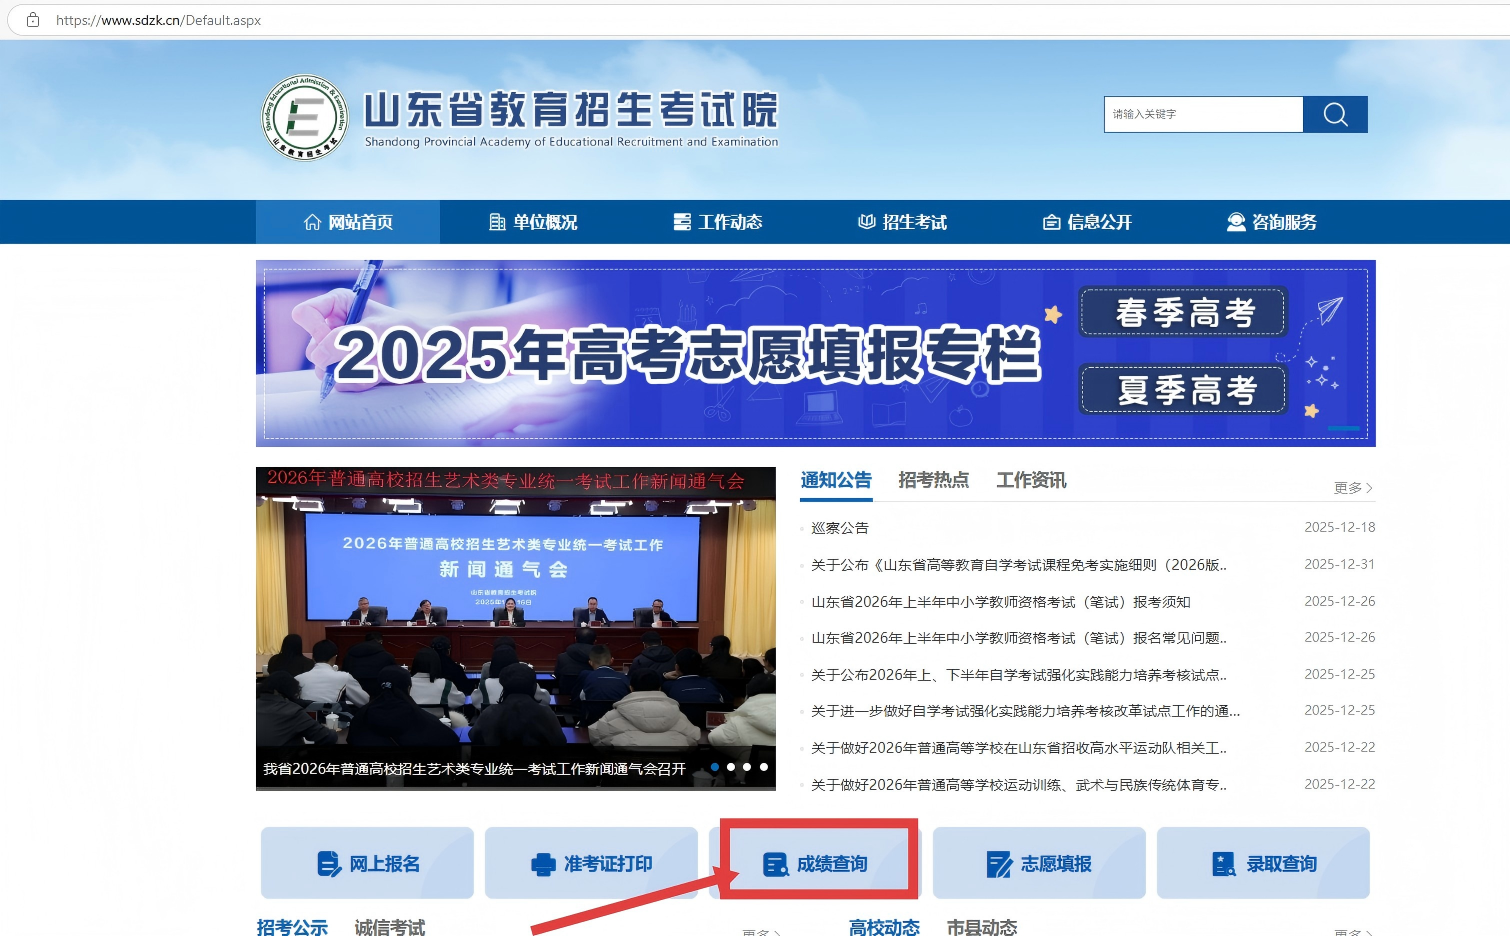Click the site logo emblem
Viewport: 1510px width, 936px height.
coord(305,118)
